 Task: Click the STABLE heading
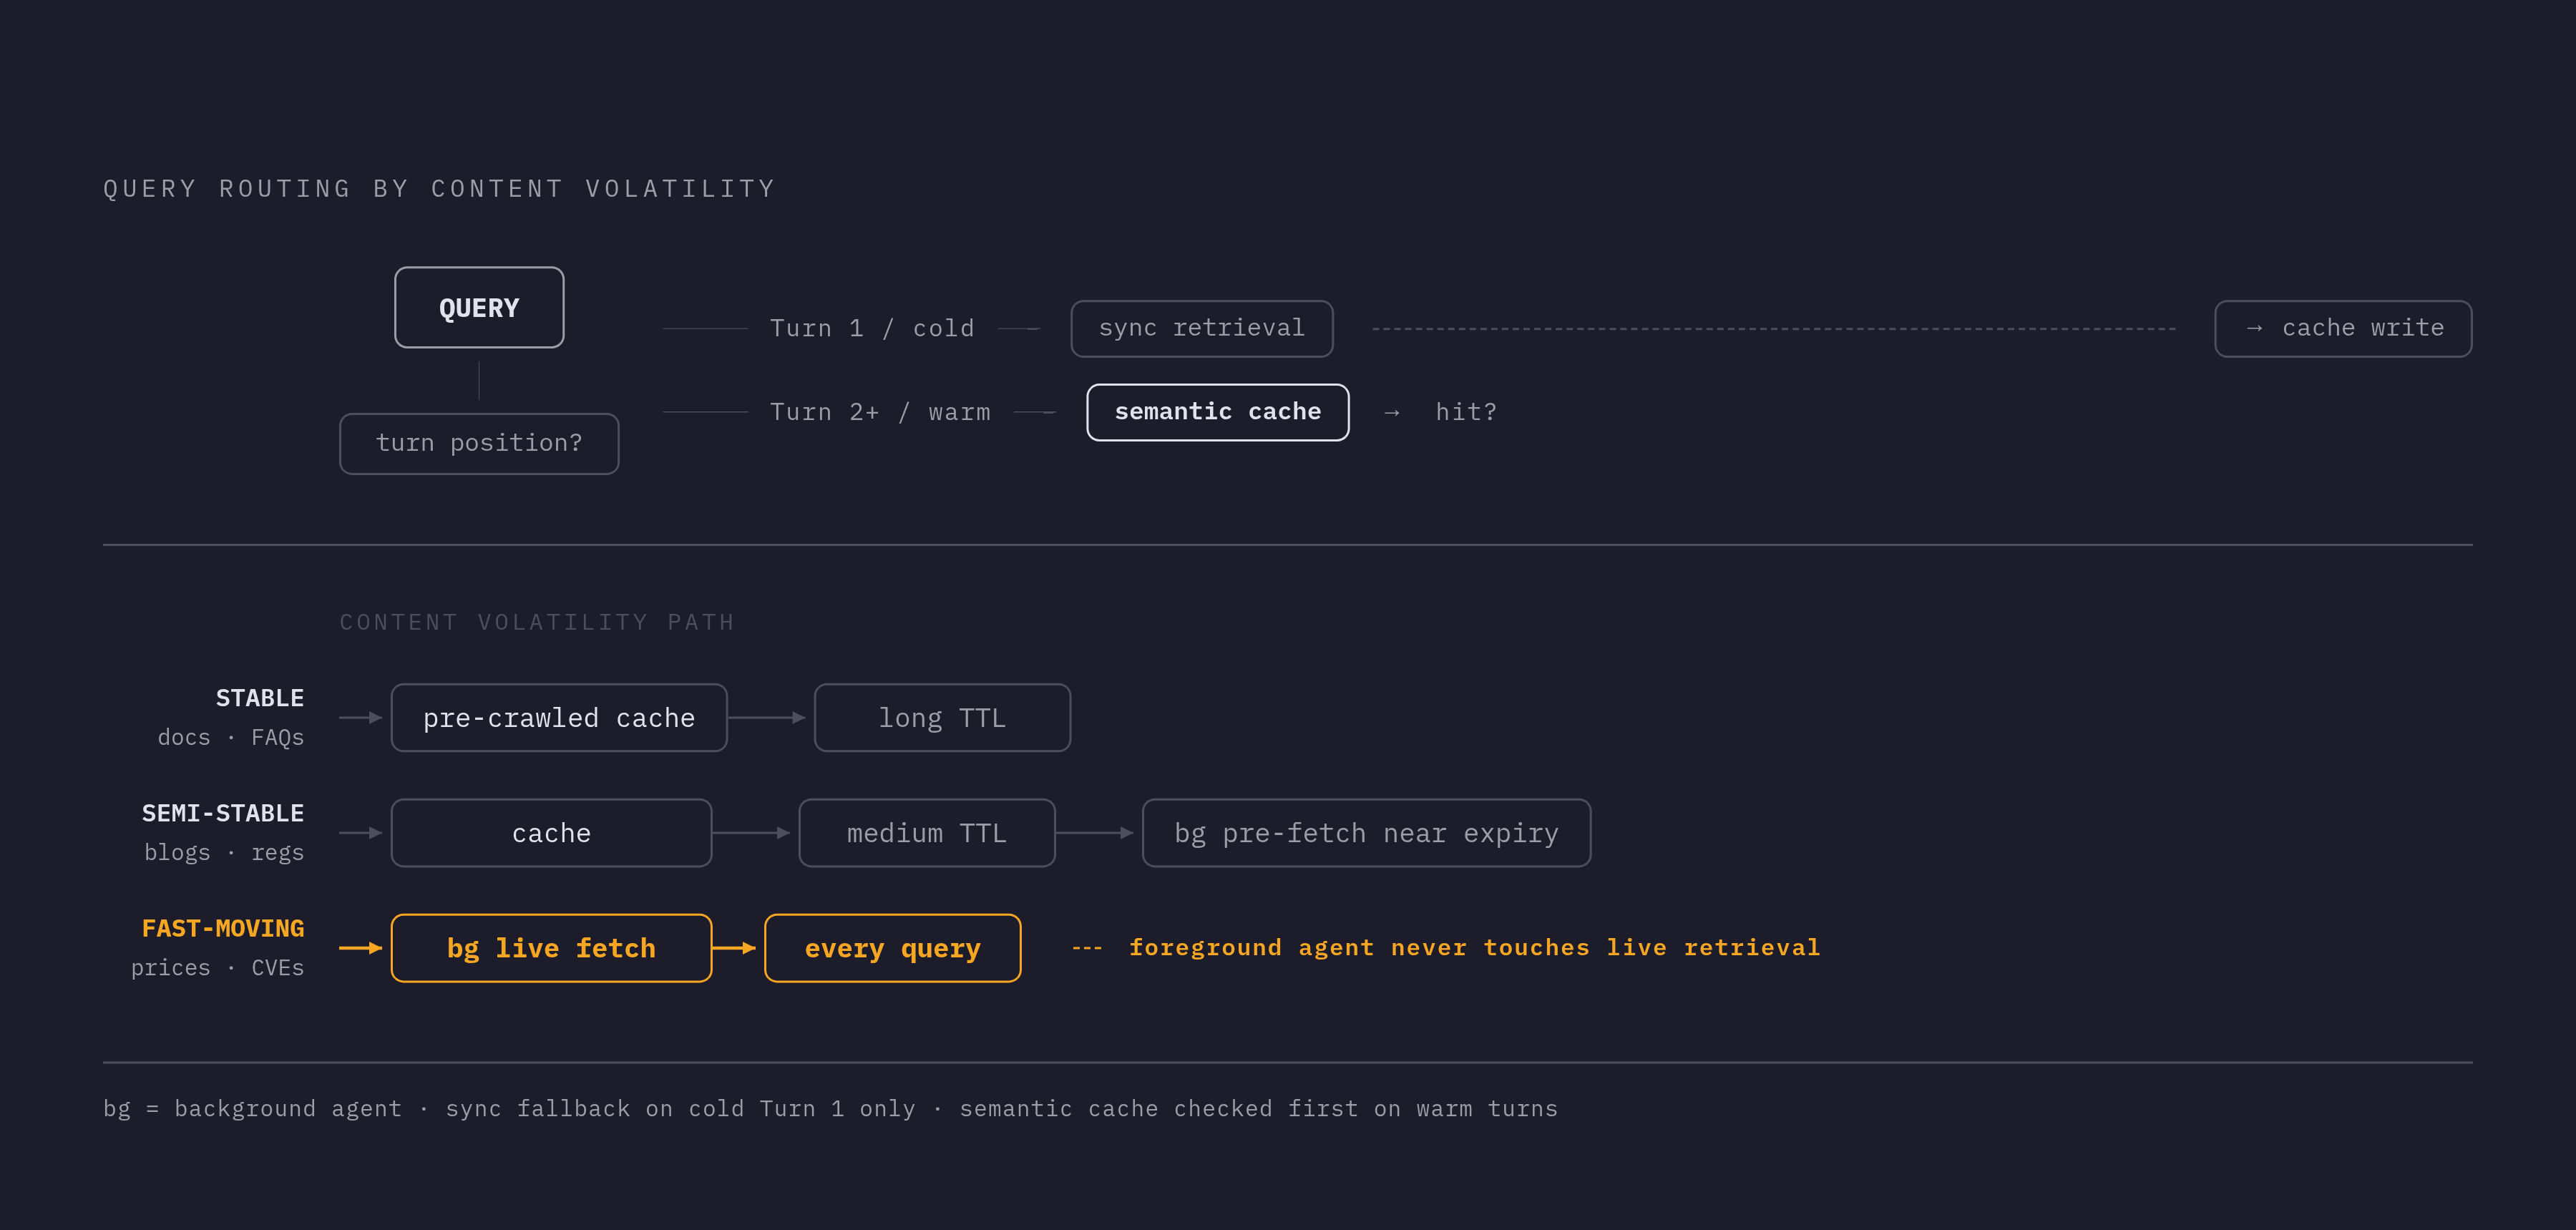pyautogui.click(x=260, y=698)
